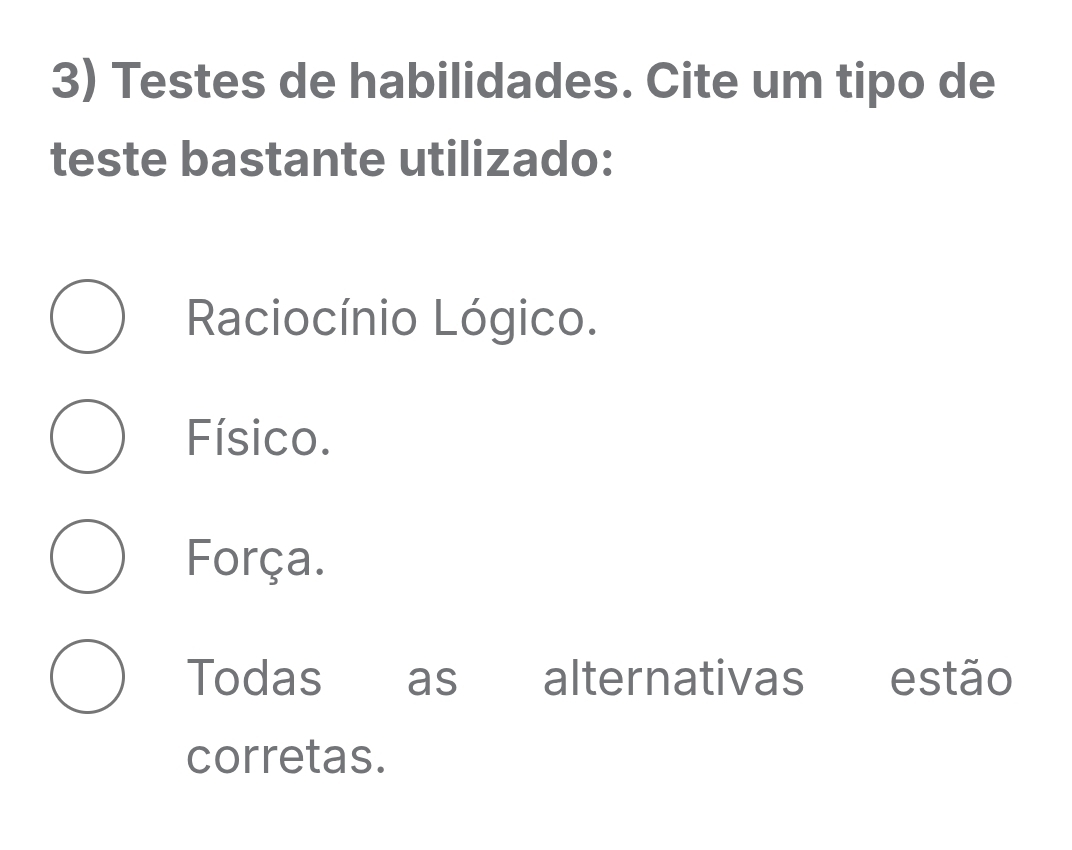Click the word 'utilizado:' in the question
1072x850 pixels.
(x=507, y=160)
